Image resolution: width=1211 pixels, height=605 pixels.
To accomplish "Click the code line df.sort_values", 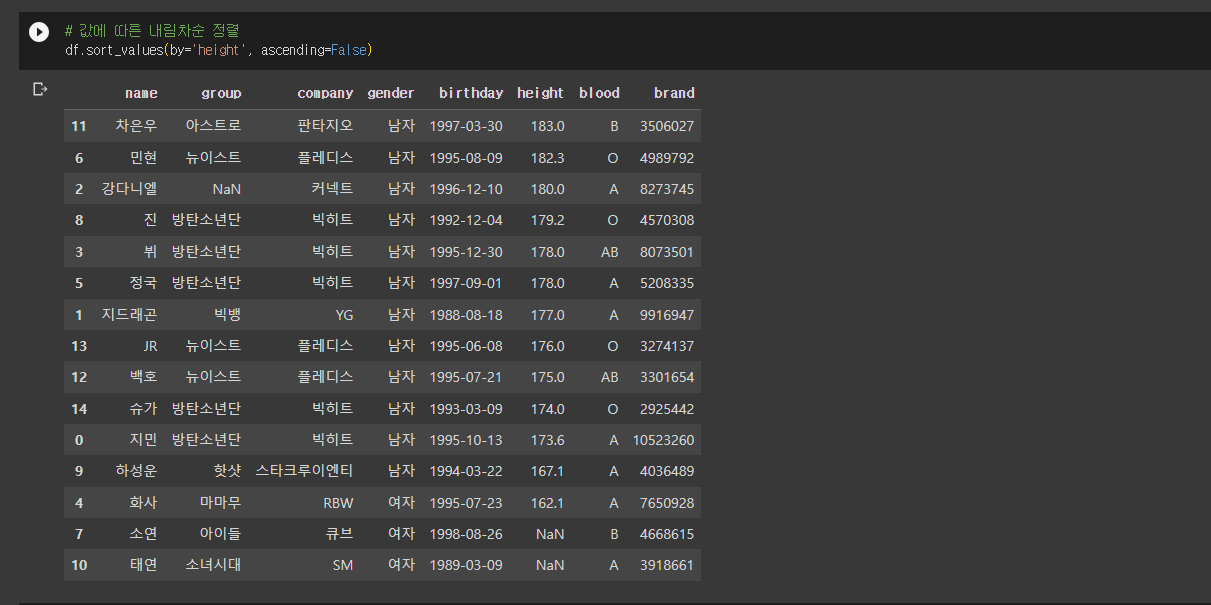I will coord(219,49).
